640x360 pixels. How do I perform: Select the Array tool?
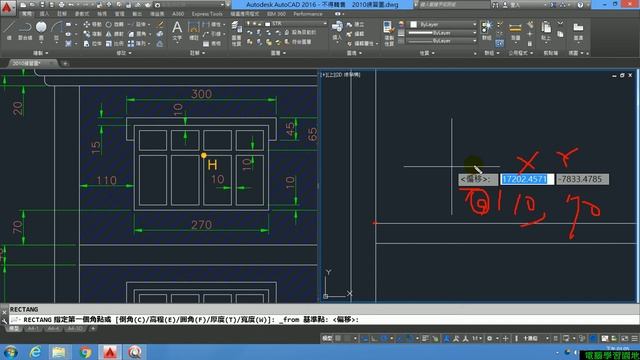coord(138,43)
